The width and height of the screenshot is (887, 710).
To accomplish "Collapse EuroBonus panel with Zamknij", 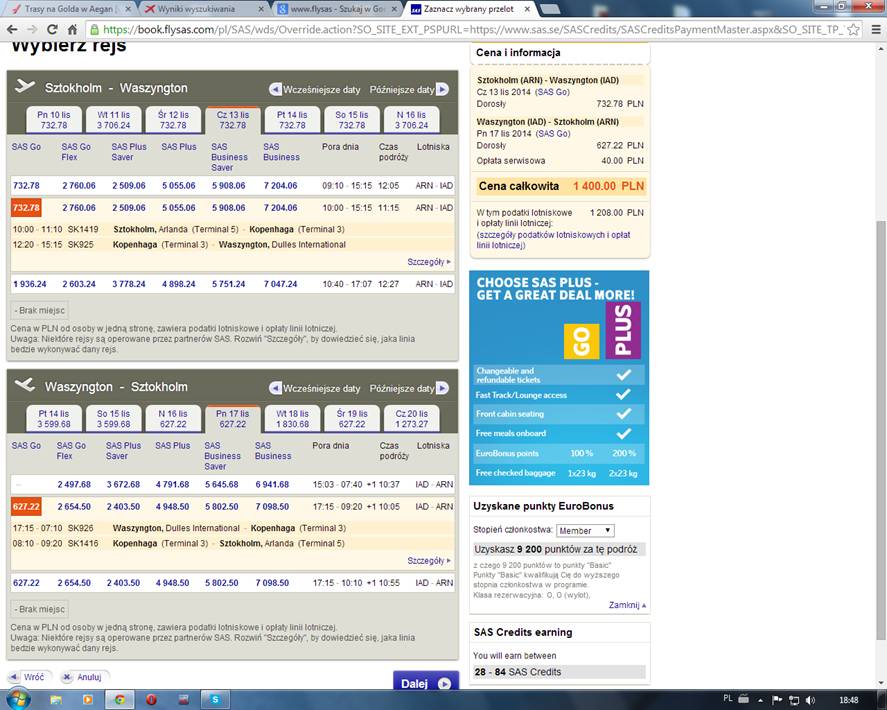I will [x=627, y=605].
